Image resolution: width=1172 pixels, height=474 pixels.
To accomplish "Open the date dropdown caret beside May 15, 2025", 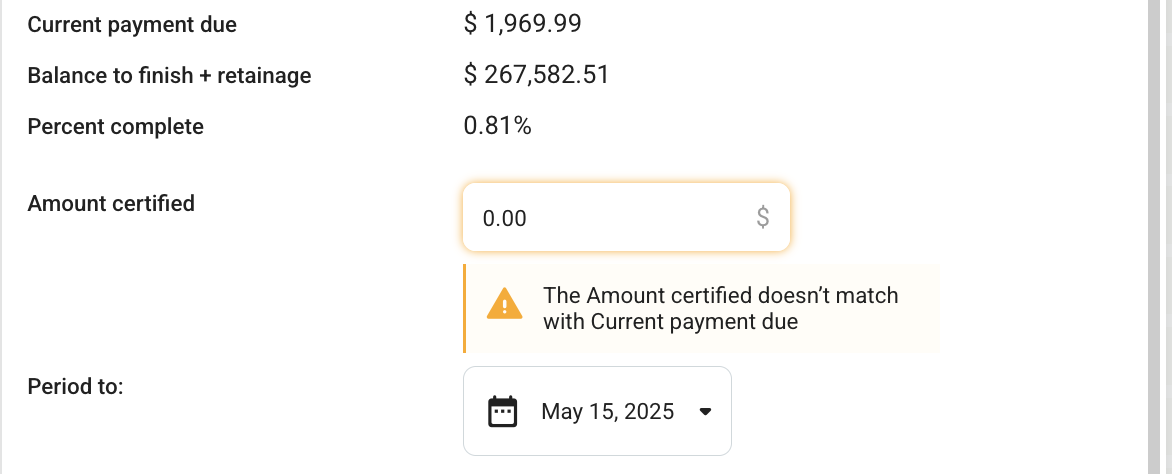I will pyautogui.click(x=705, y=411).
